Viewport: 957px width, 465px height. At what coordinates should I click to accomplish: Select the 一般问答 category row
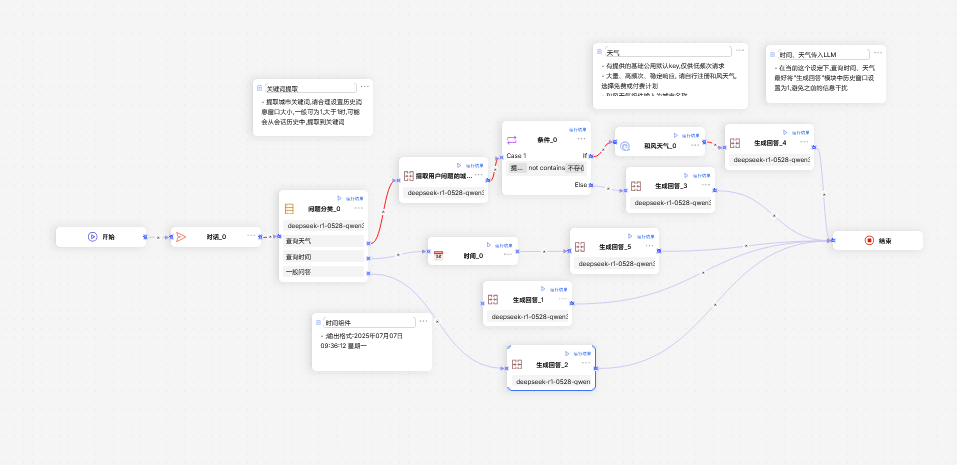[x=322, y=271]
